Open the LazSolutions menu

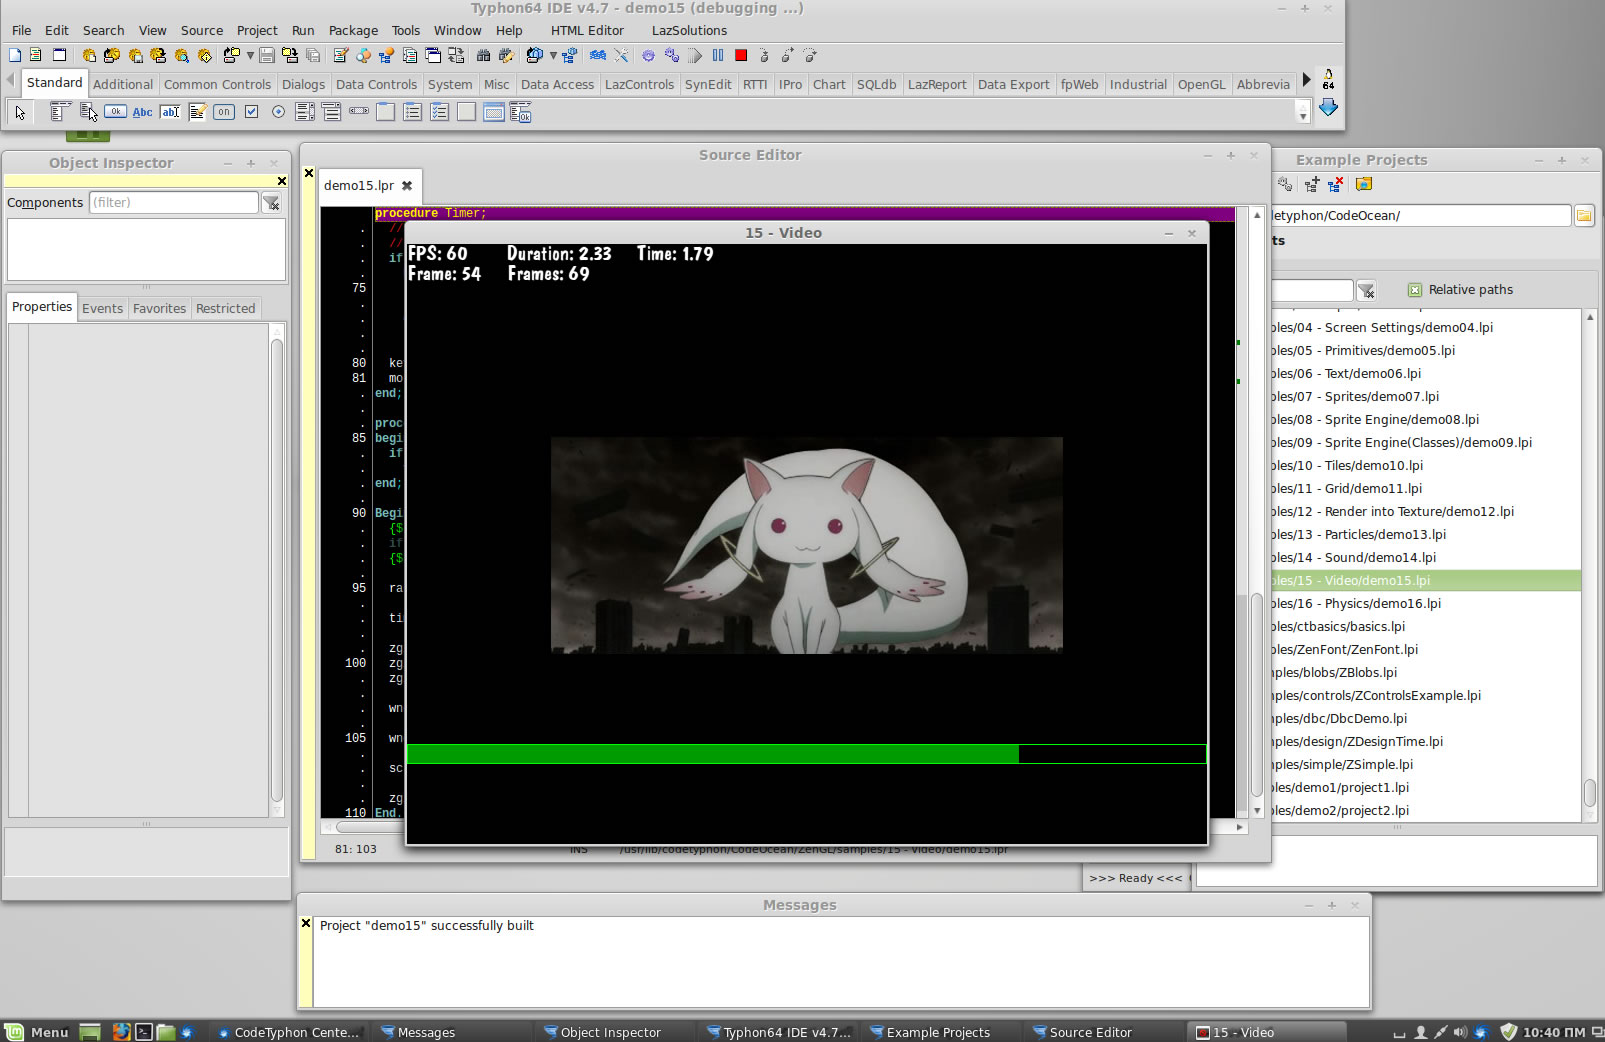tap(689, 31)
